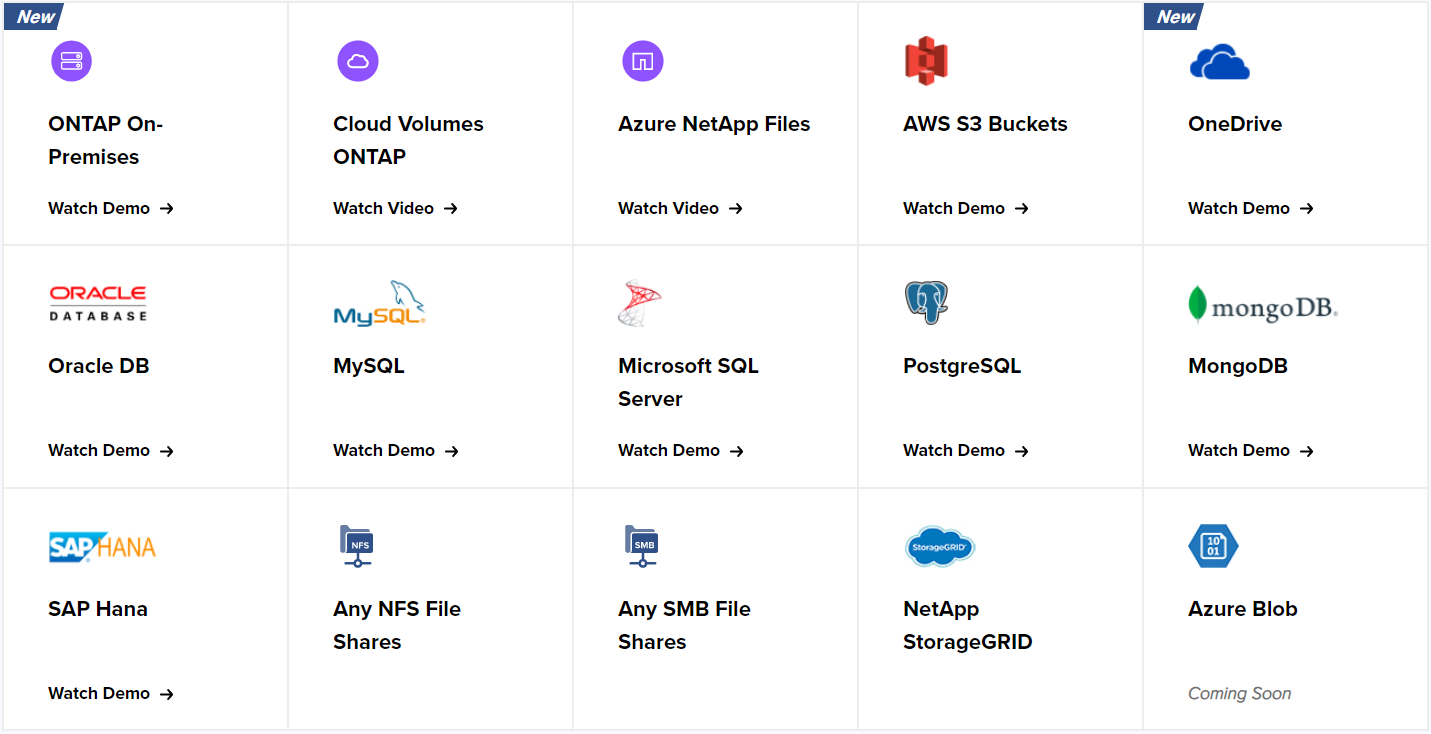Select the MySQL title text
1431x734 pixels.
(x=369, y=366)
